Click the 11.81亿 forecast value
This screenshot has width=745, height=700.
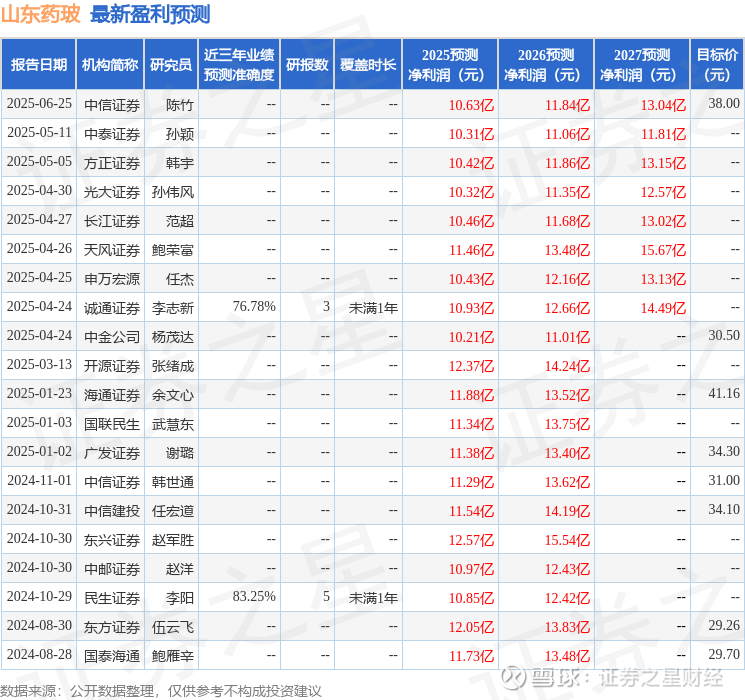tap(663, 134)
